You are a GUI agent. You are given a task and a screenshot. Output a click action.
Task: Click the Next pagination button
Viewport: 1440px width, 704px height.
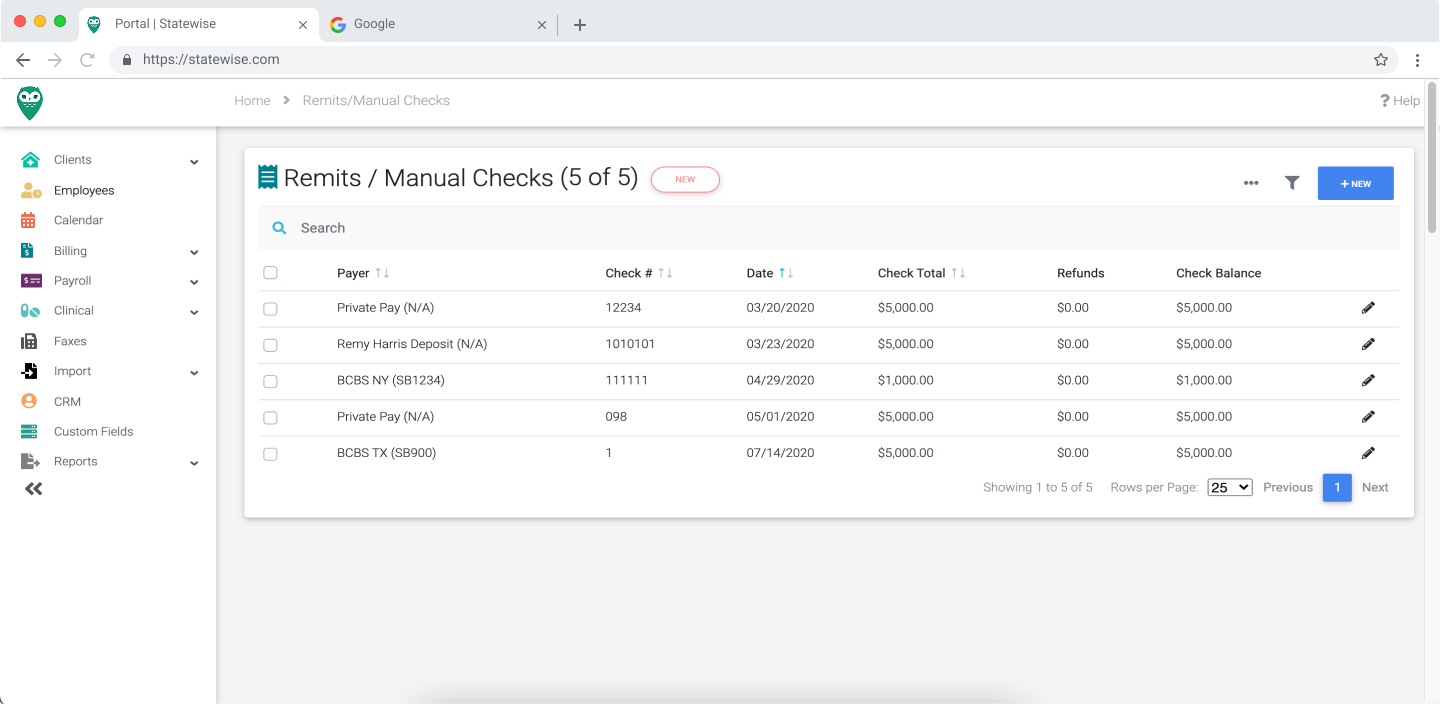[x=1375, y=487]
